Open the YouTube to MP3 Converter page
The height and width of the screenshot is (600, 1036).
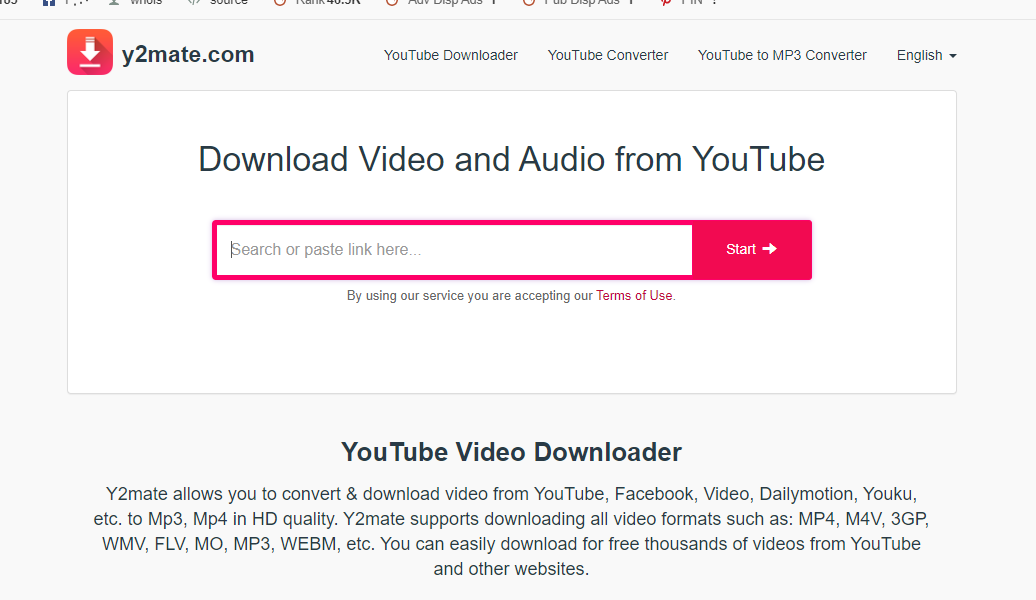(782, 55)
